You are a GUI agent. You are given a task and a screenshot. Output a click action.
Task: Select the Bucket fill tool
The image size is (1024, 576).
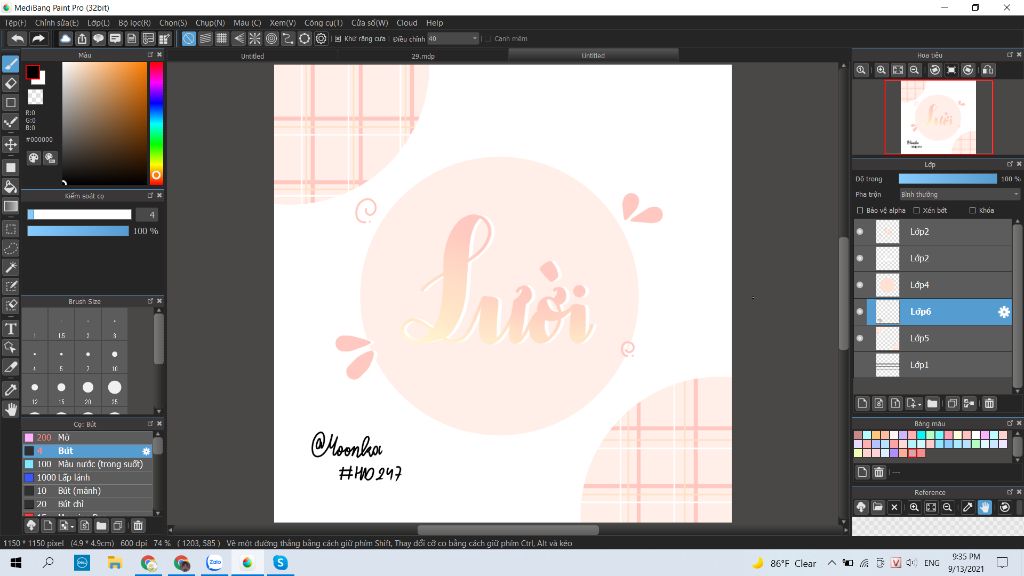coord(10,187)
